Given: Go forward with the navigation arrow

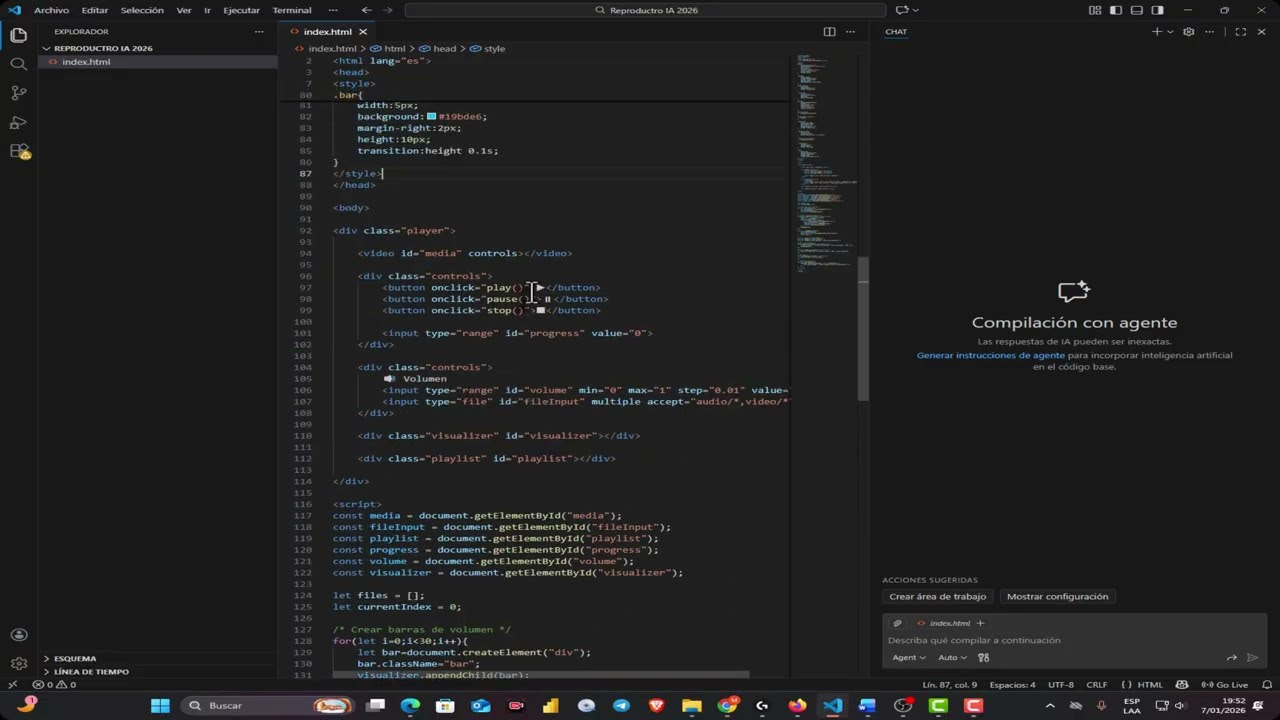Looking at the screenshot, I should [389, 10].
